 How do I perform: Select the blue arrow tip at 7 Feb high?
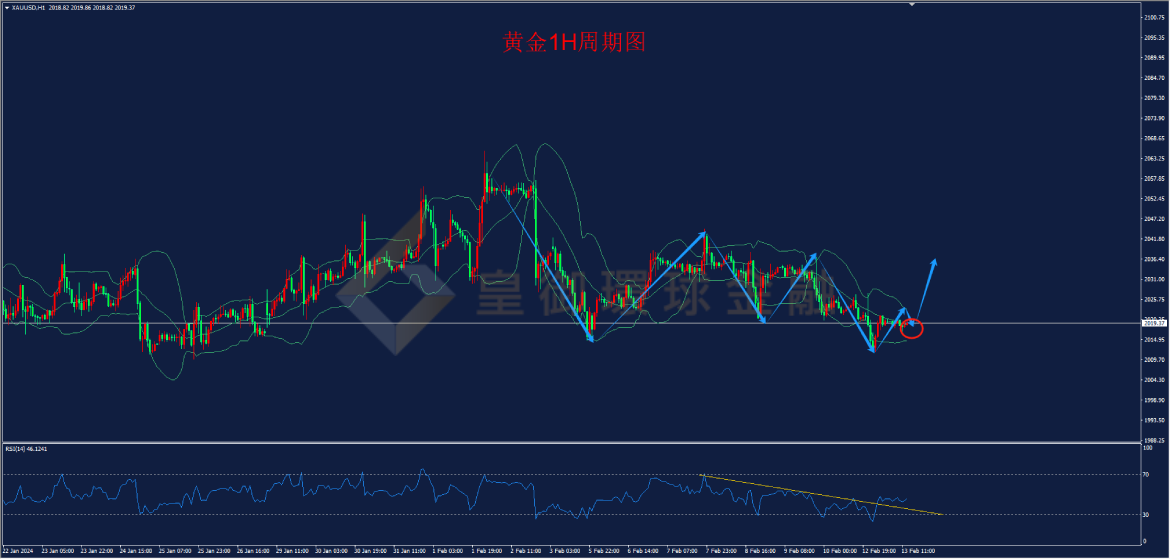(703, 234)
